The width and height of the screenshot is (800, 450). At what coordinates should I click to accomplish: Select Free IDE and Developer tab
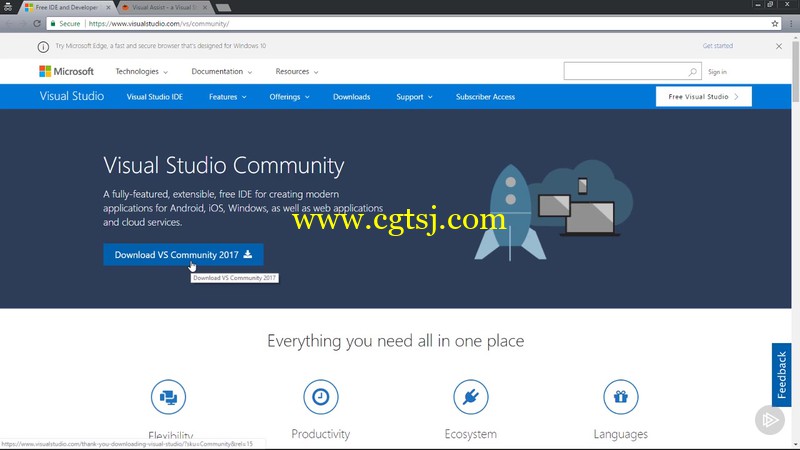(66, 8)
